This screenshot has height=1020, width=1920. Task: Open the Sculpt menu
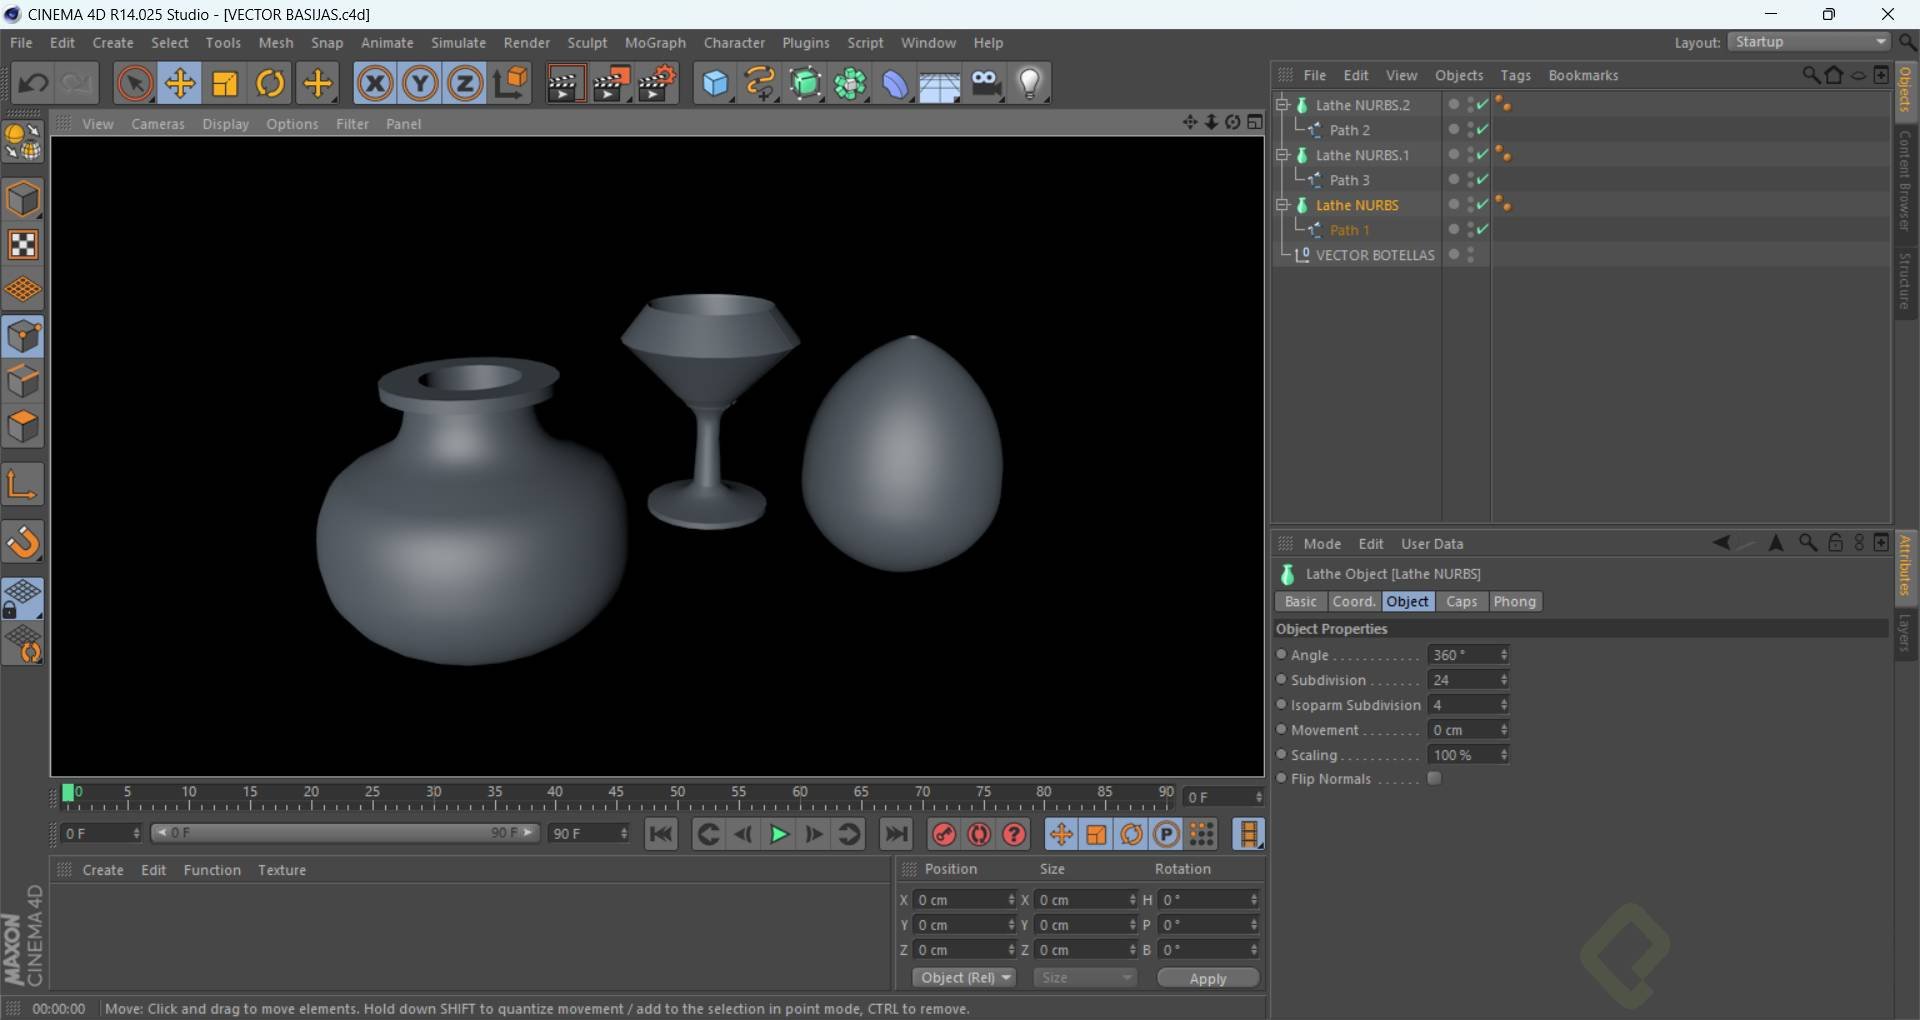tap(587, 43)
